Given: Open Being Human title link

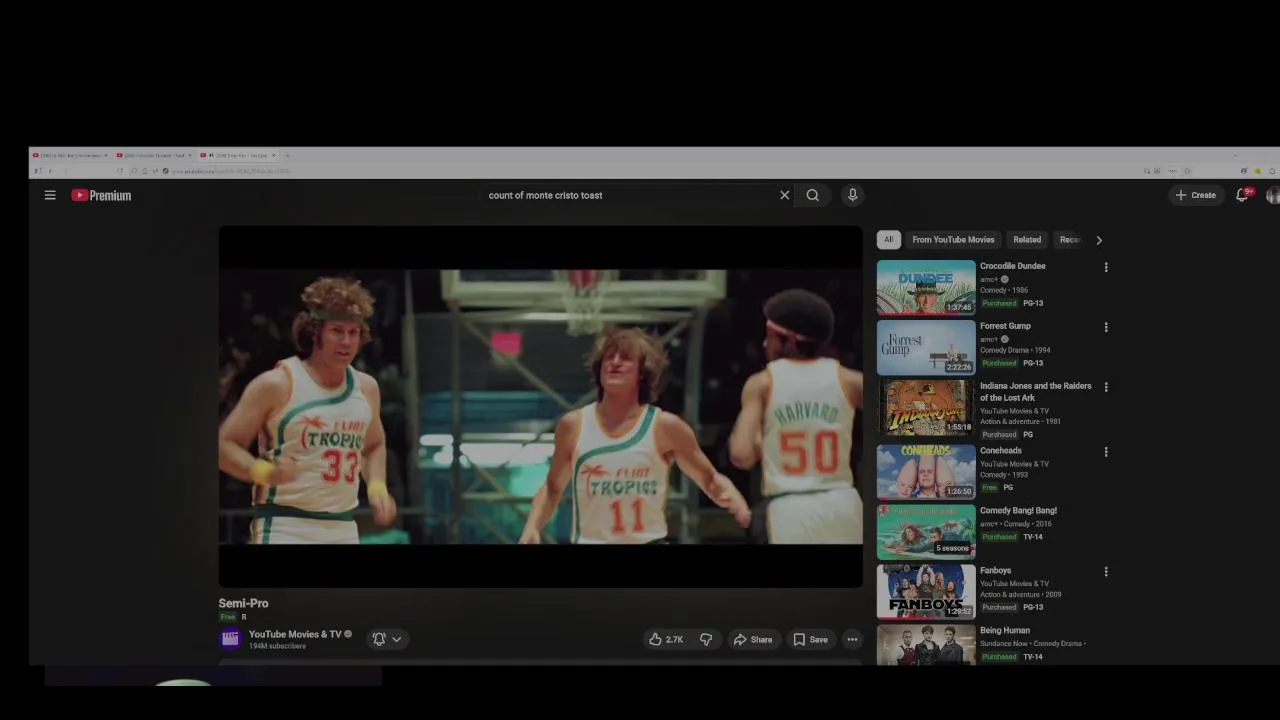Looking at the screenshot, I should [1005, 631].
